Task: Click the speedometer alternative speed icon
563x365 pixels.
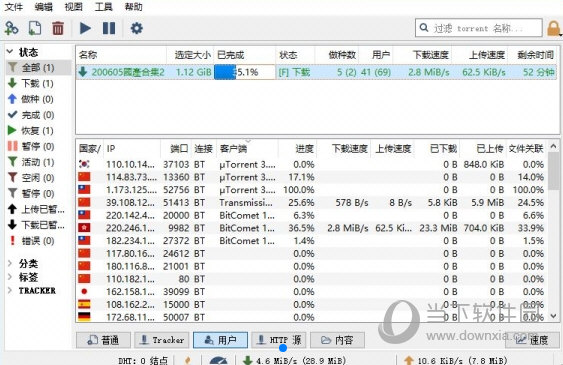Action: coord(218,360)
